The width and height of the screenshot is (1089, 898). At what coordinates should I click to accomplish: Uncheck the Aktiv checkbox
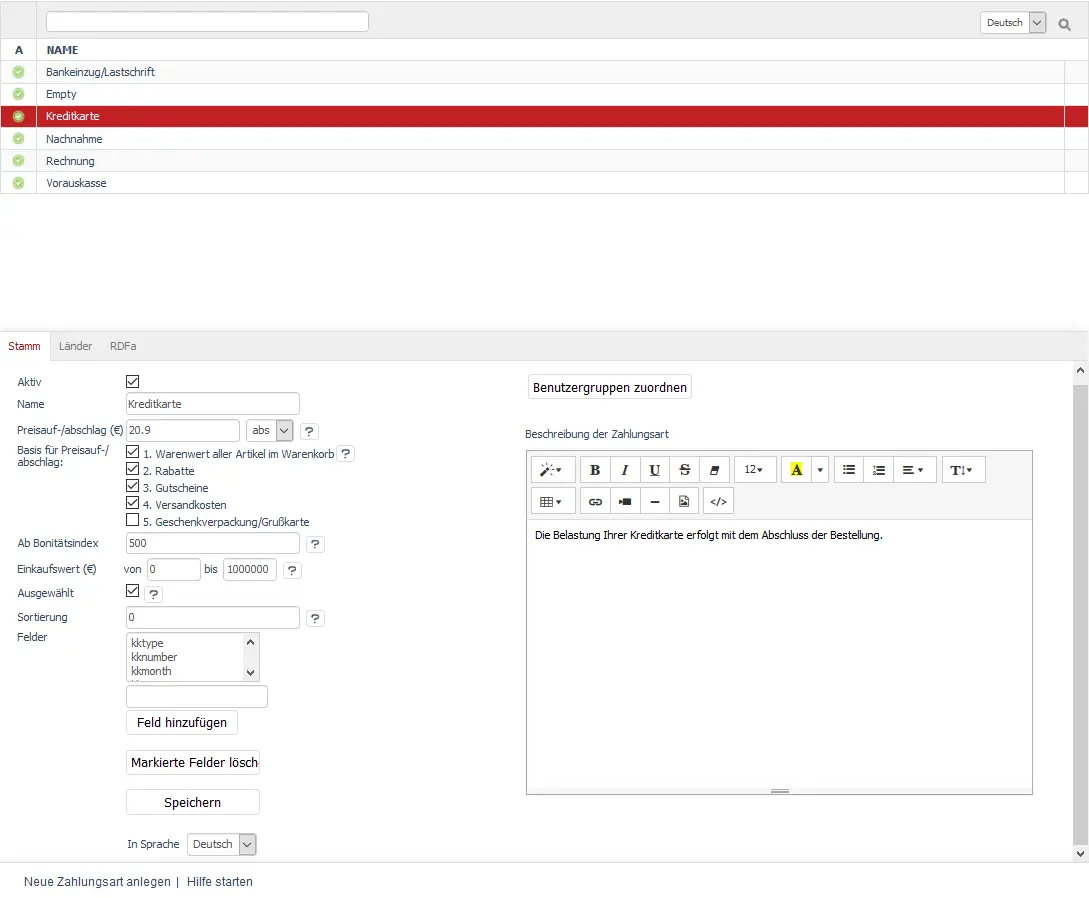click(x=133, y=381)
